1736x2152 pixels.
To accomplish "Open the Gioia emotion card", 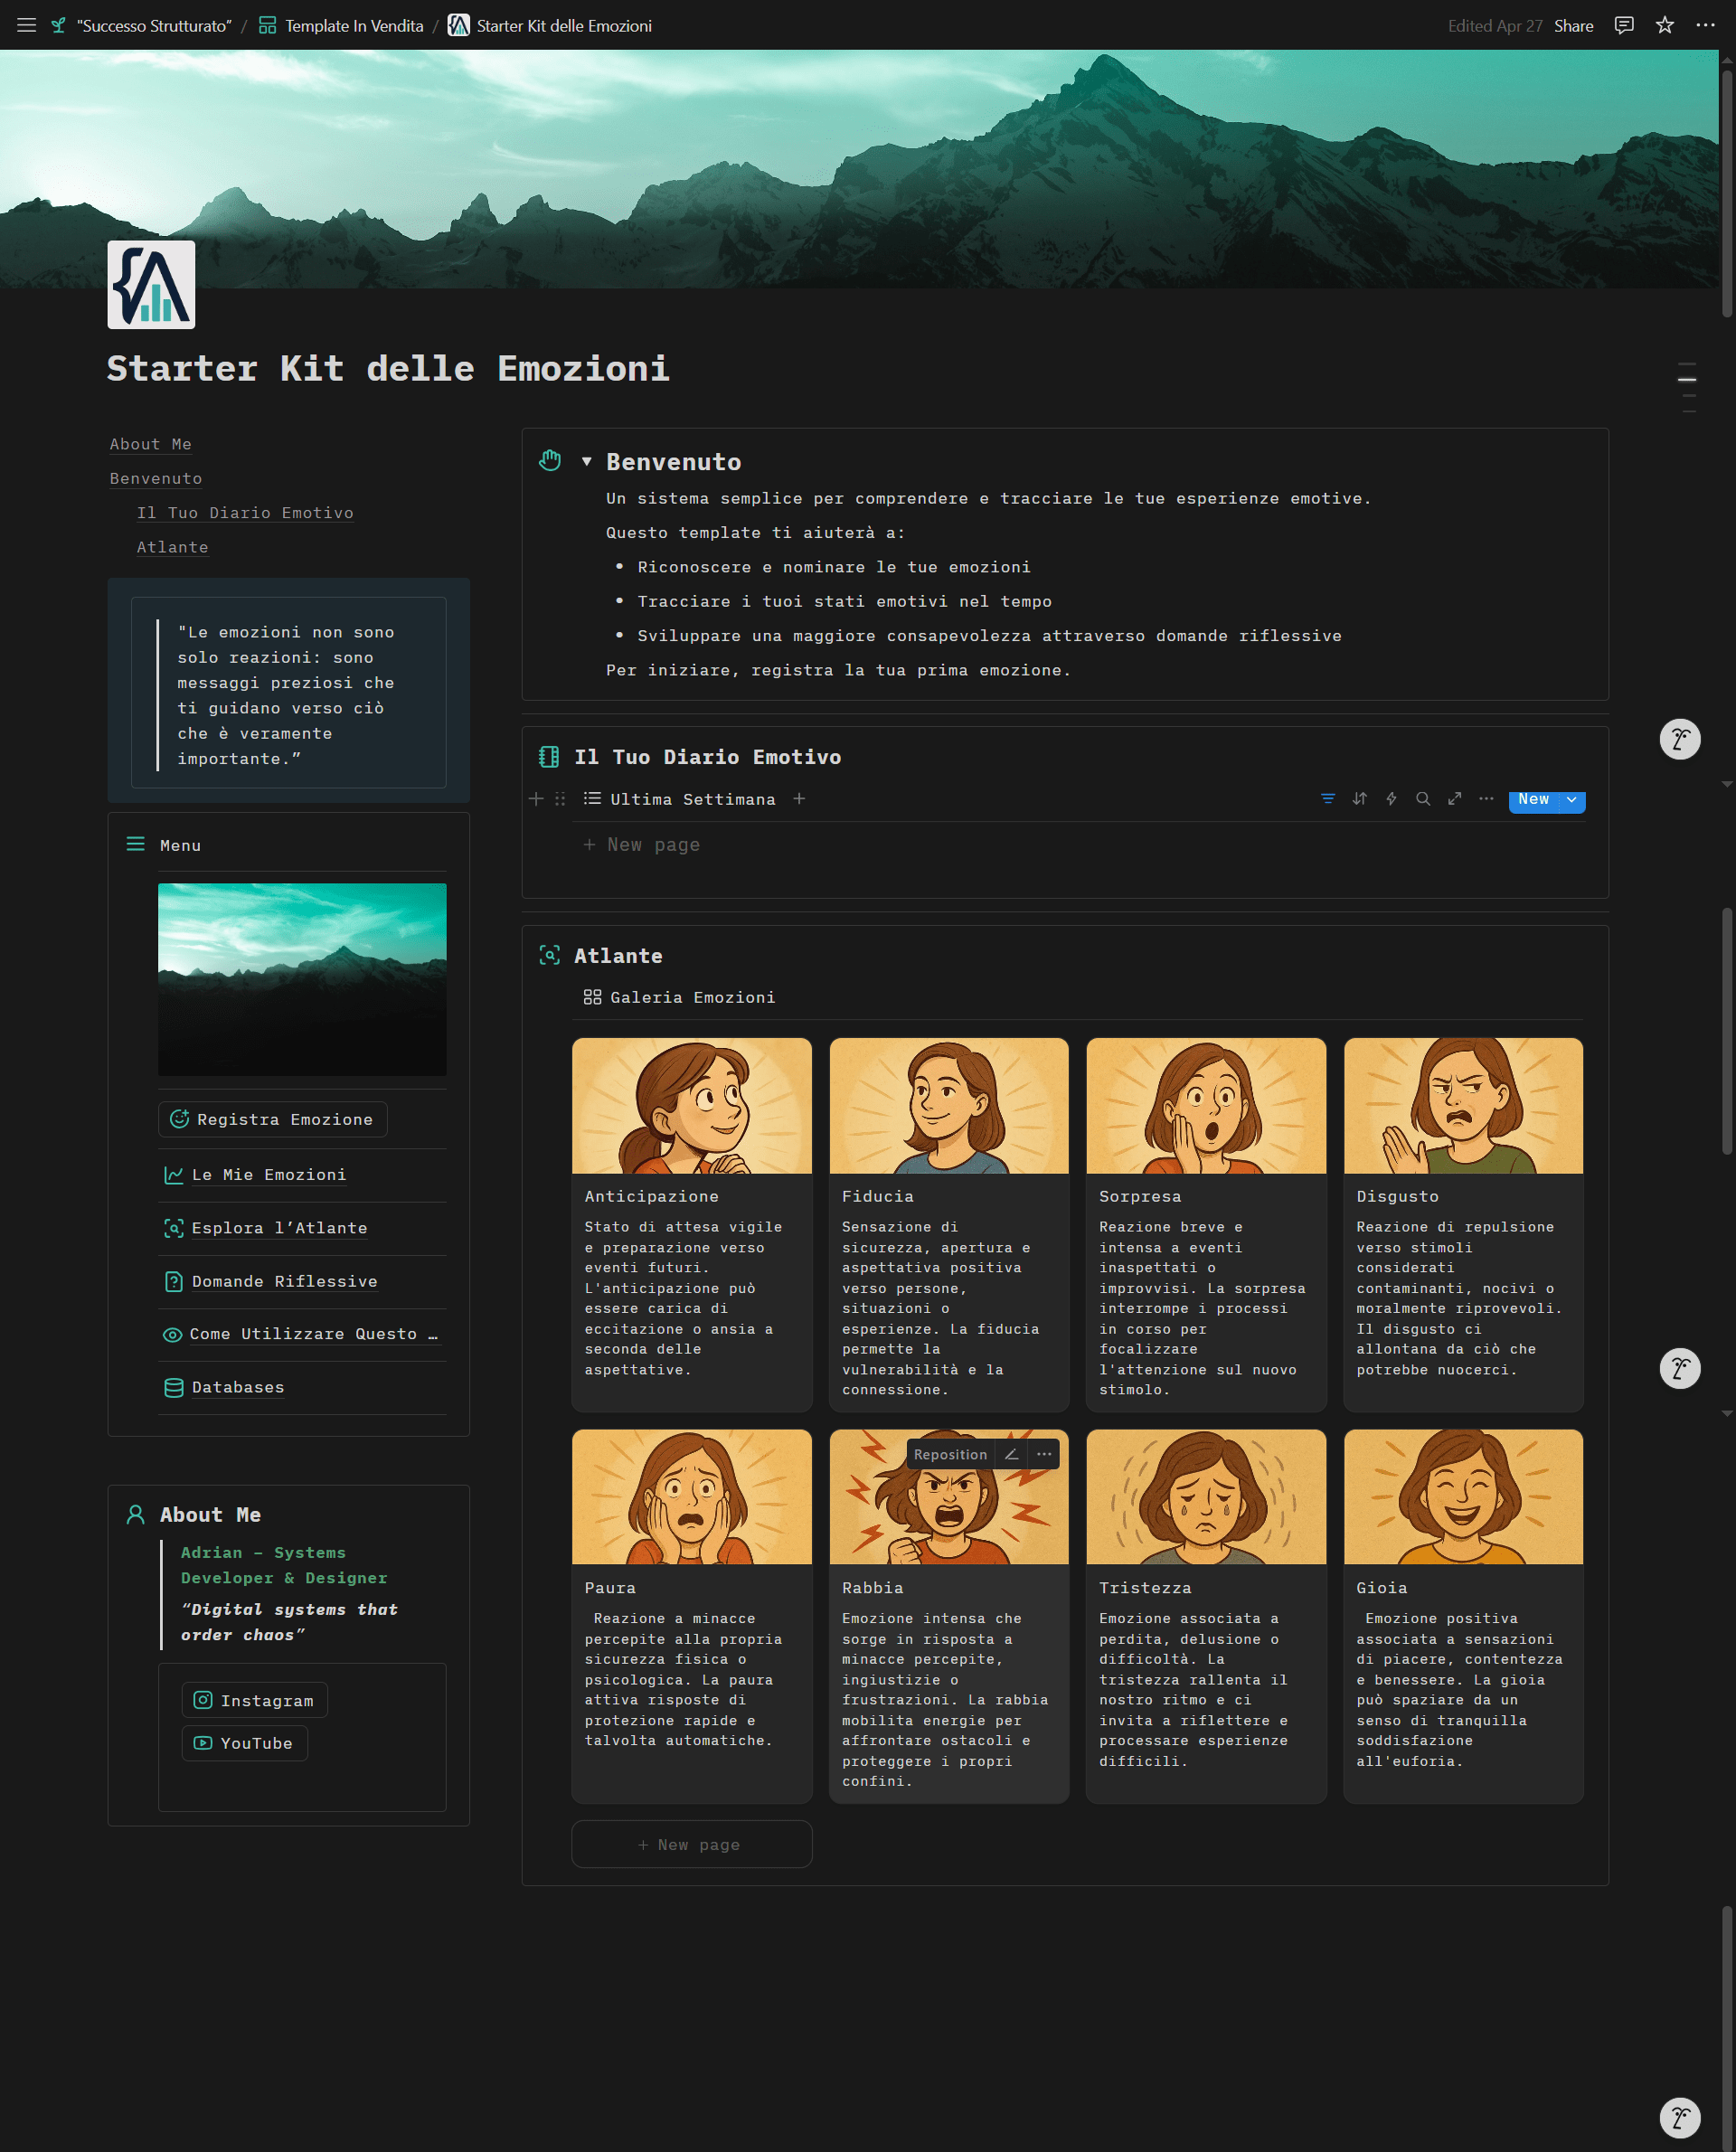I will (1463, 1616).
